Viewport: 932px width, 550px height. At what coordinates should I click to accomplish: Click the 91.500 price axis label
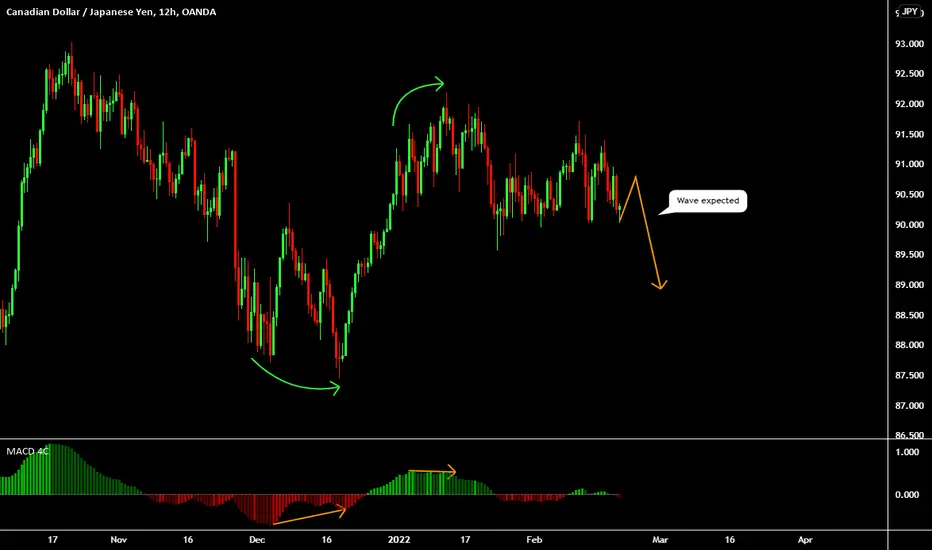pyautogui.click(x=909, y=134)
